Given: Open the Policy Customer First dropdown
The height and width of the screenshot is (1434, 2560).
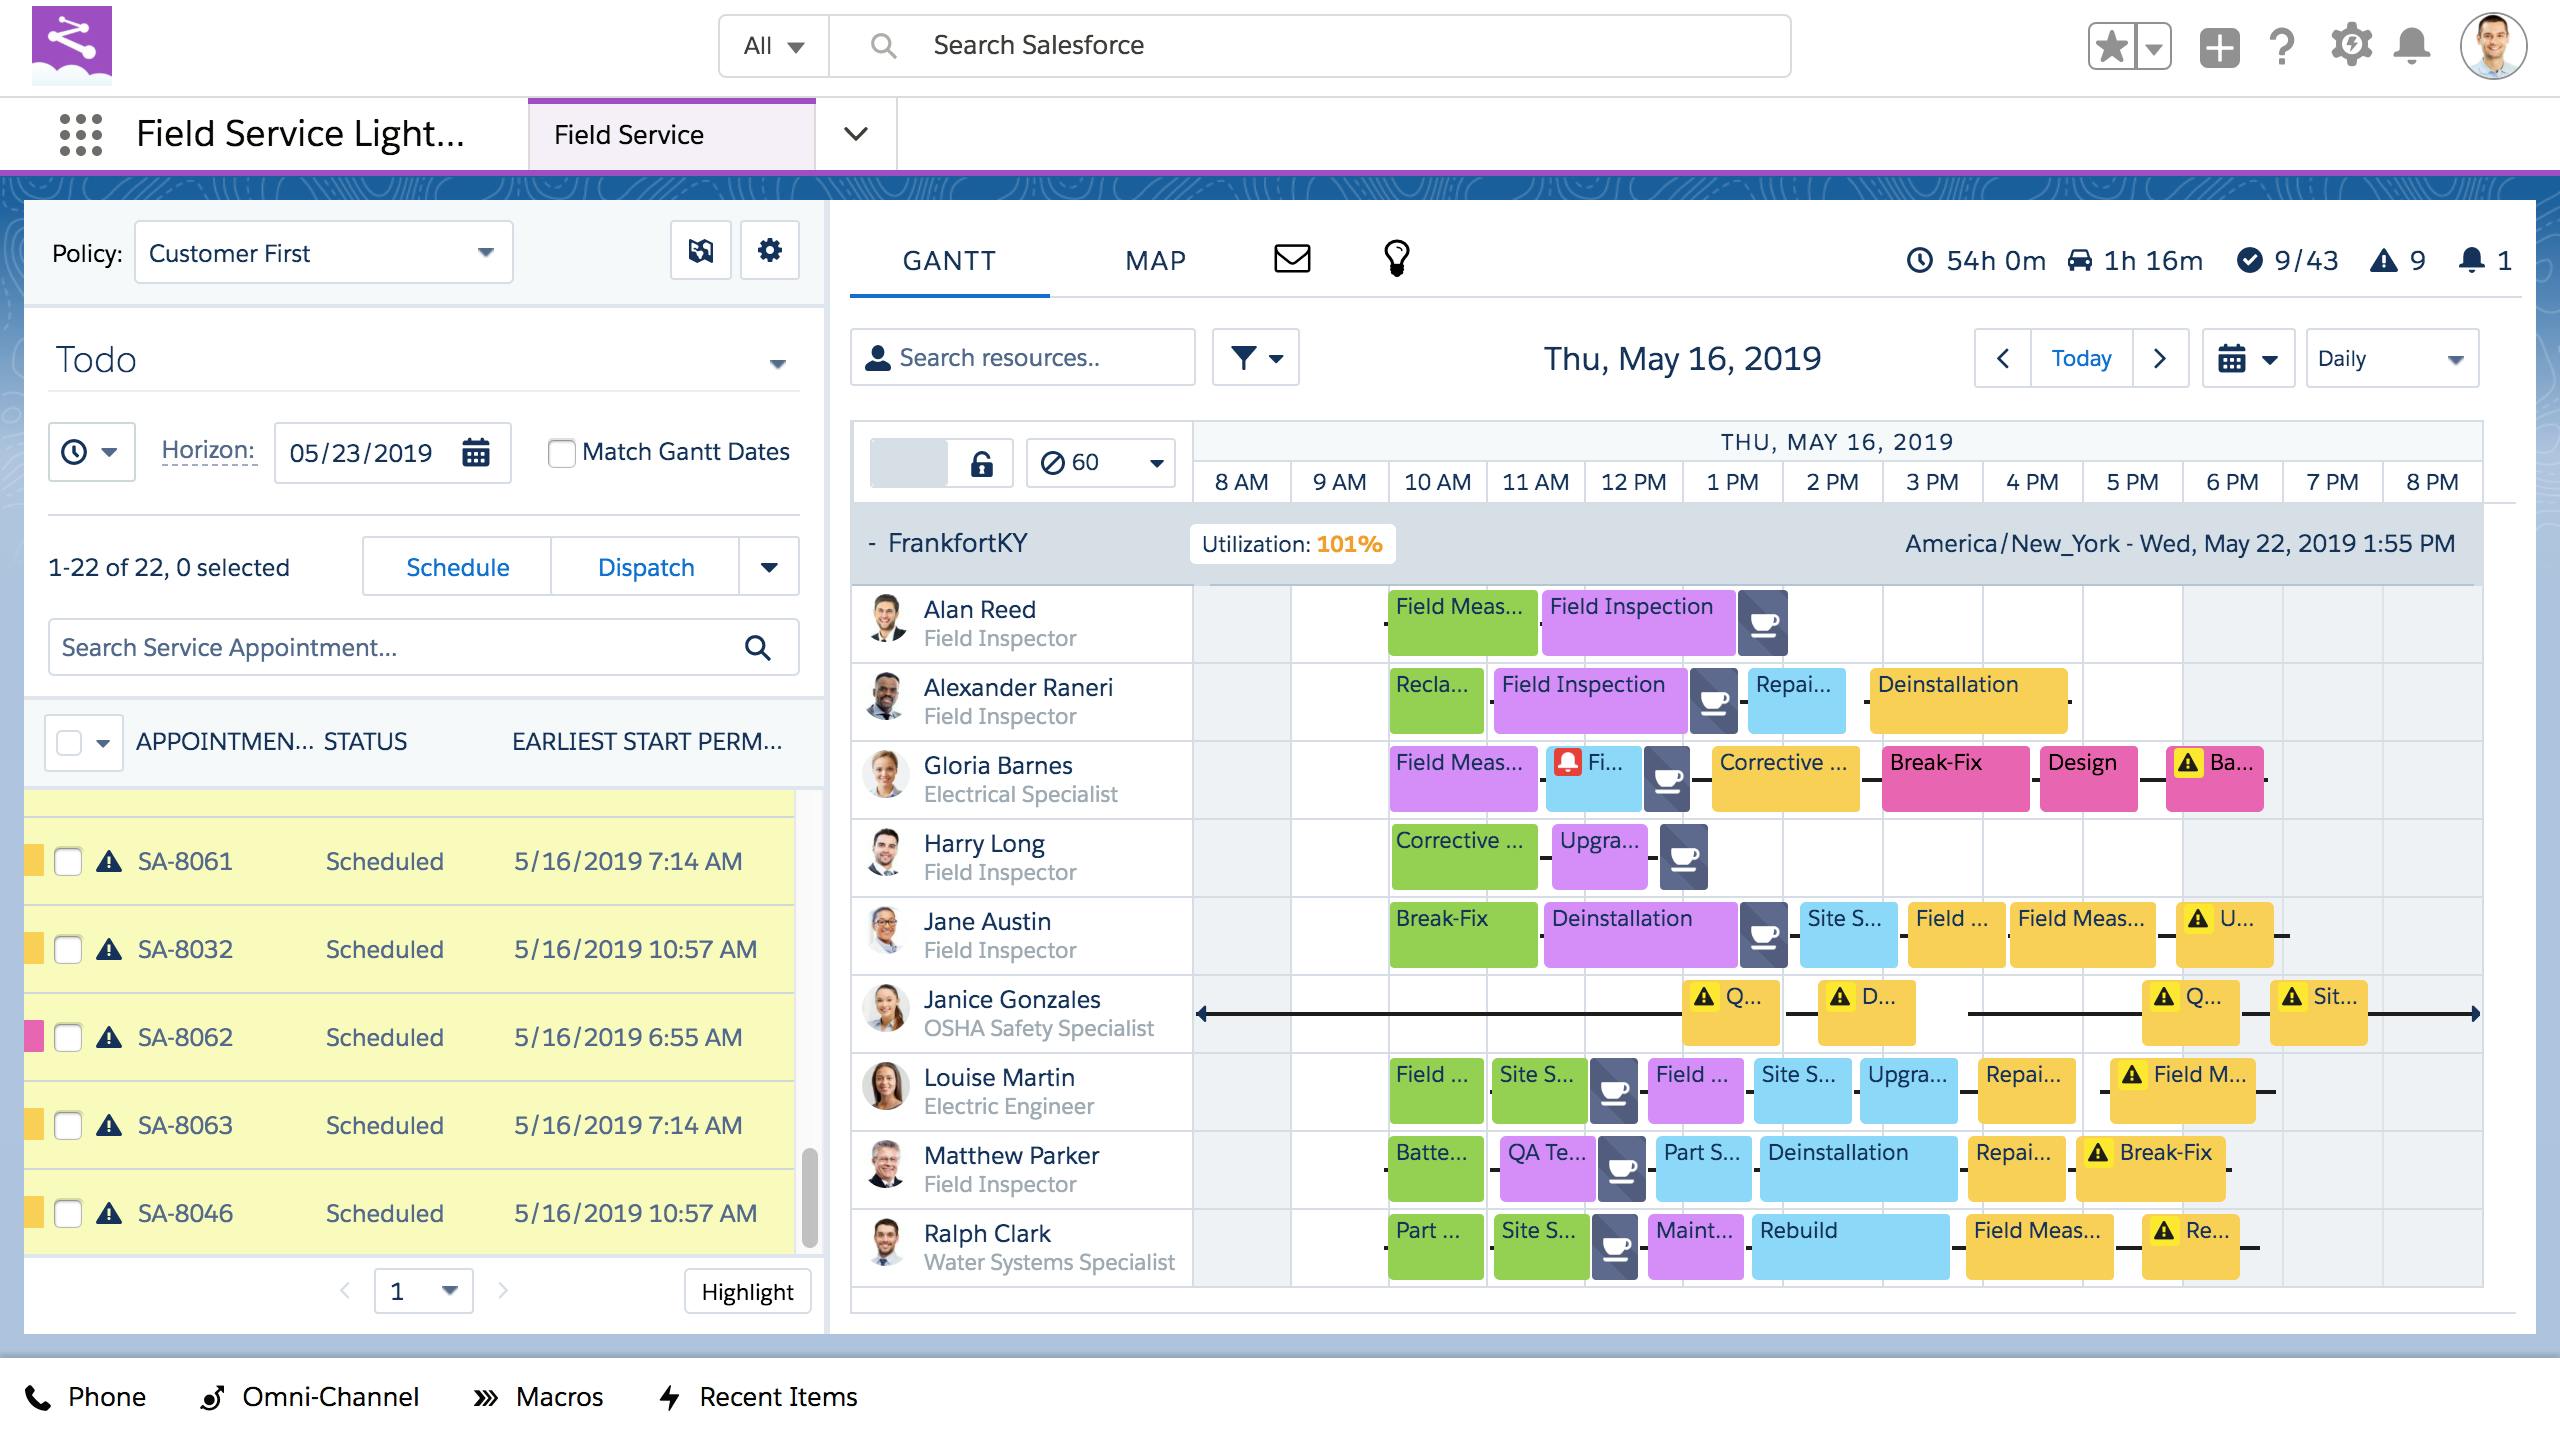Looking at the screenshot, I should coord(324,253).
